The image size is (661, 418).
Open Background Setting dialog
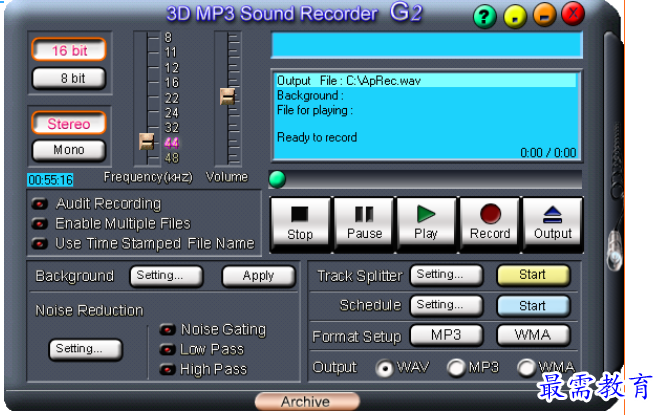click(167, 276)
